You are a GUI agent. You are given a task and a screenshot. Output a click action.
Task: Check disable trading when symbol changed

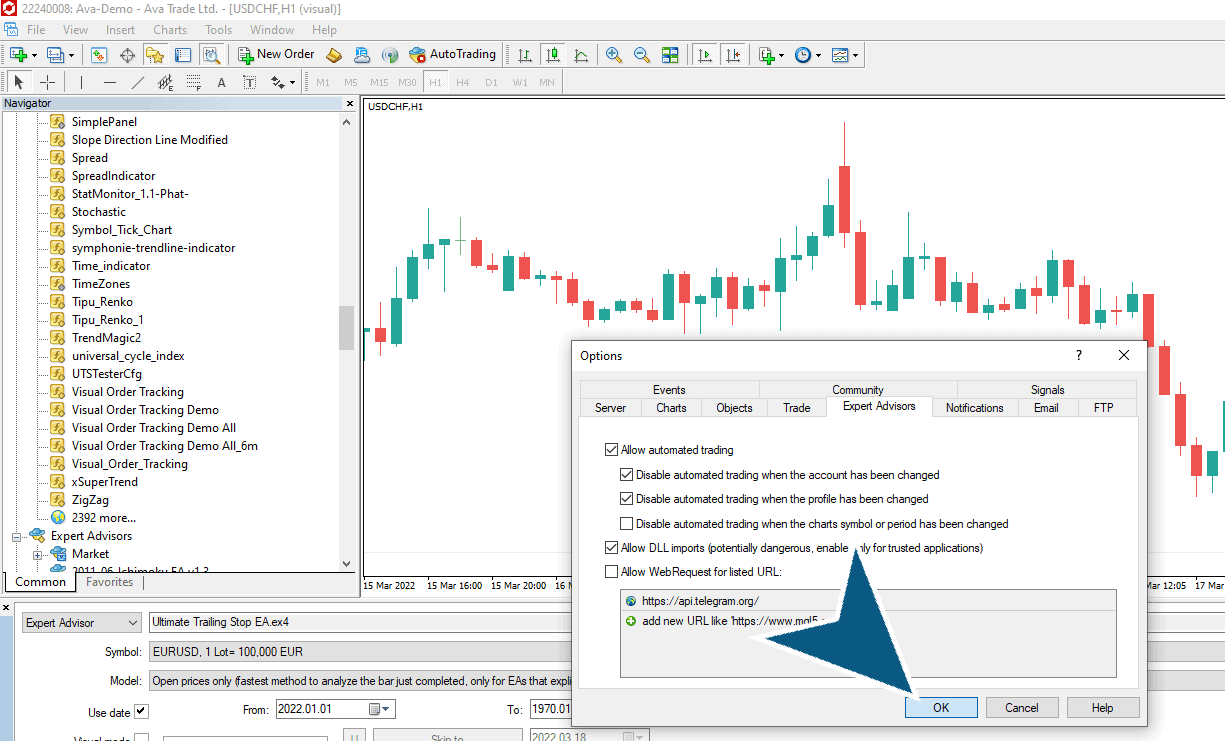pos(626,524)
